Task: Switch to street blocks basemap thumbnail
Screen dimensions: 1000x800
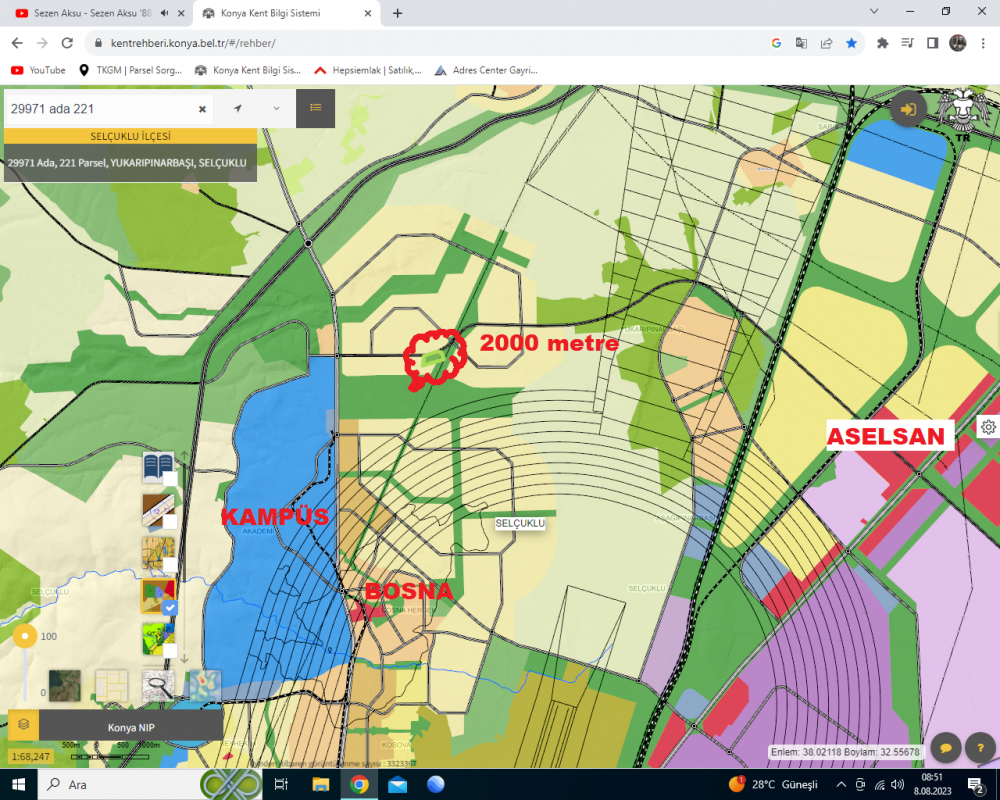Action: pos(112,686)
